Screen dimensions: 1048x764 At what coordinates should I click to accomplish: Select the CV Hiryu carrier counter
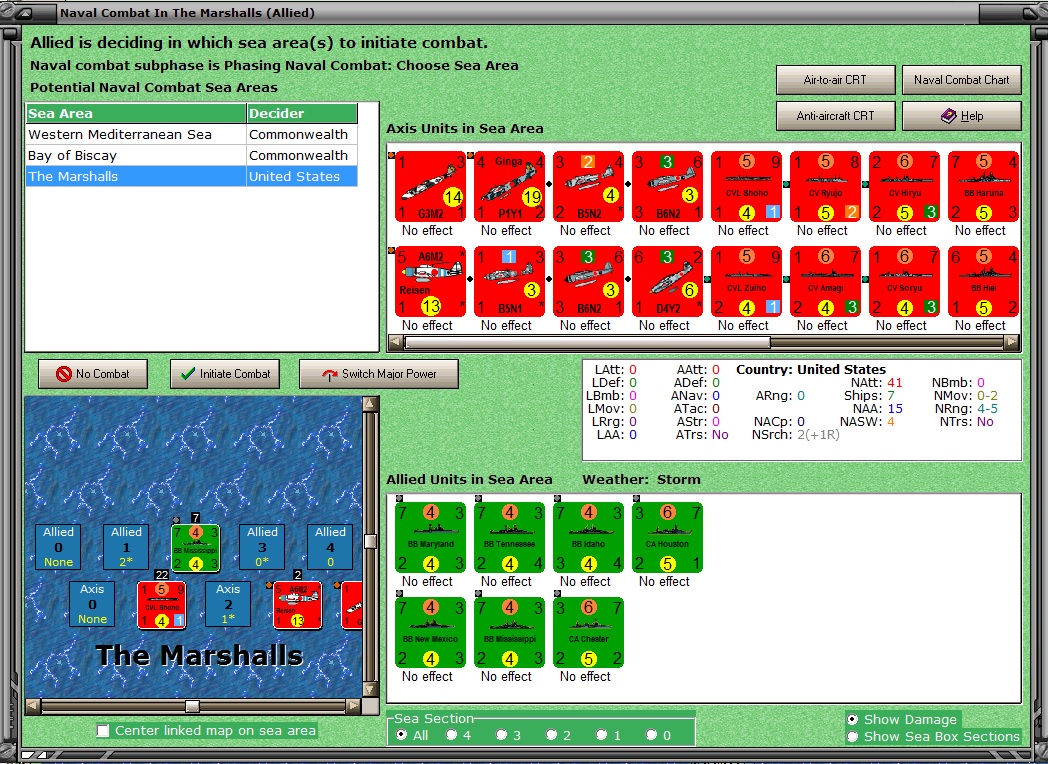coord(904,186)
